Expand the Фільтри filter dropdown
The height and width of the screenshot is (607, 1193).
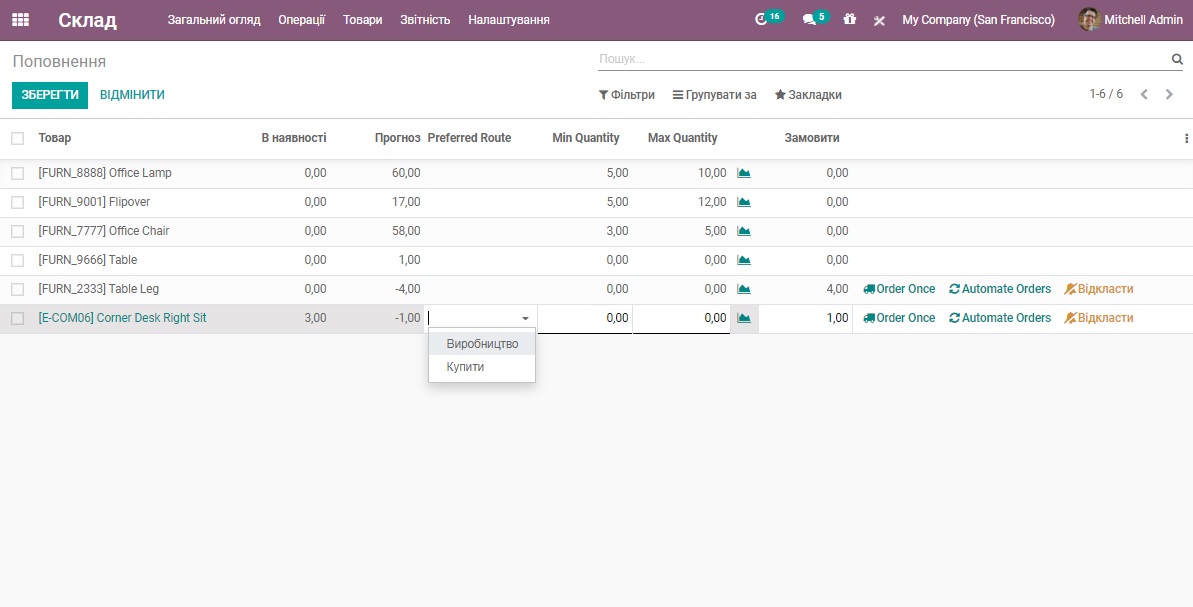(627, 95)
